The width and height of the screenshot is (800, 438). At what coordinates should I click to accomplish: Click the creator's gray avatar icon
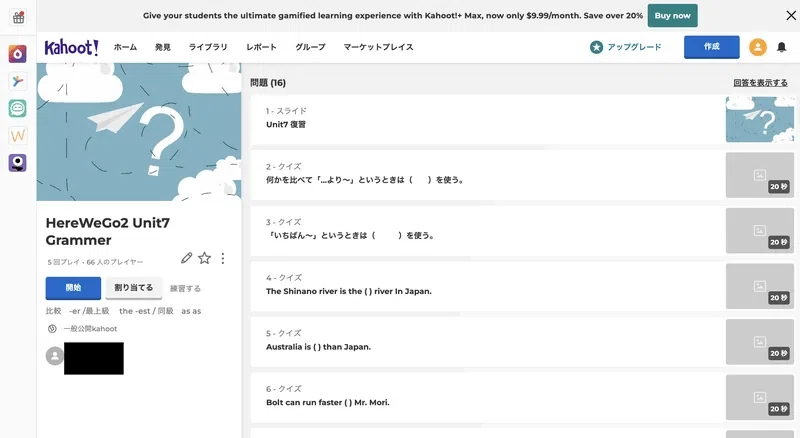(x=55, y=356)
